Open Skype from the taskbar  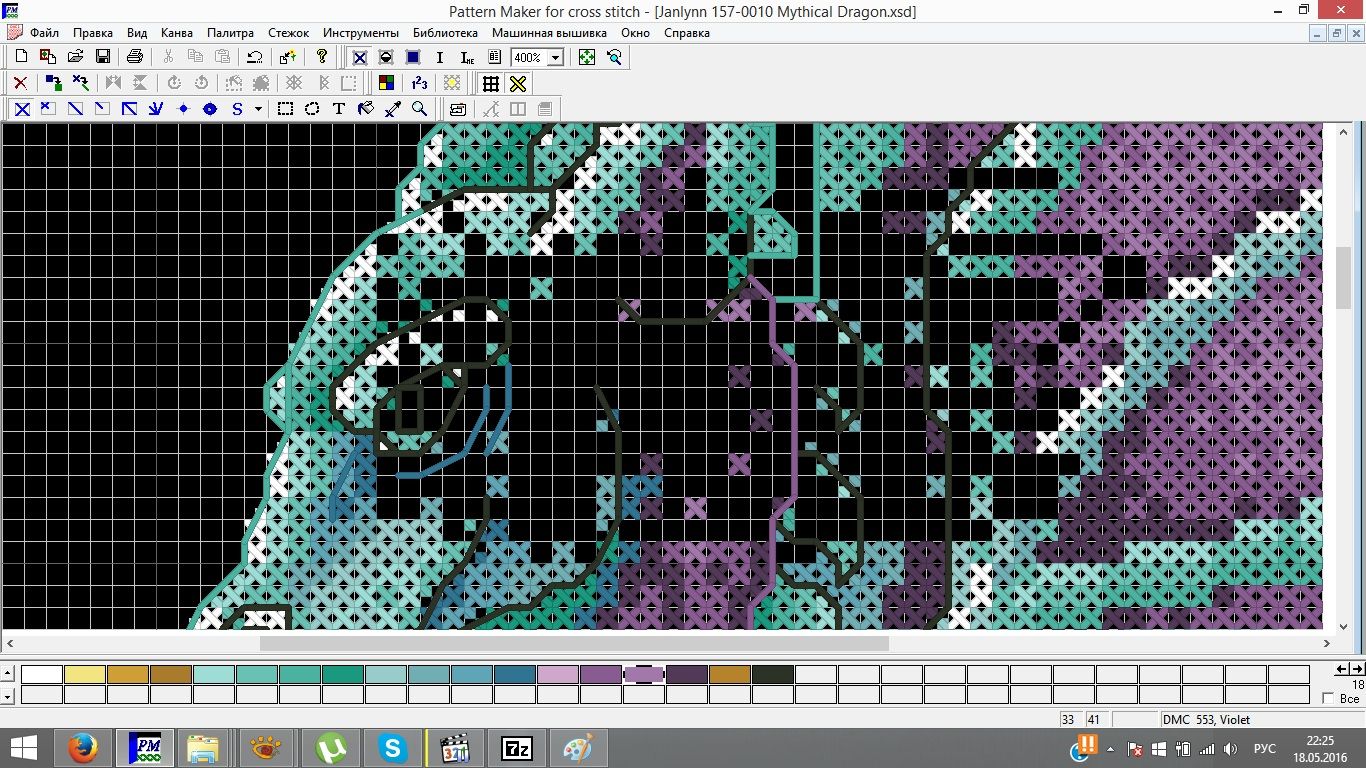click(x=392, y=747)
